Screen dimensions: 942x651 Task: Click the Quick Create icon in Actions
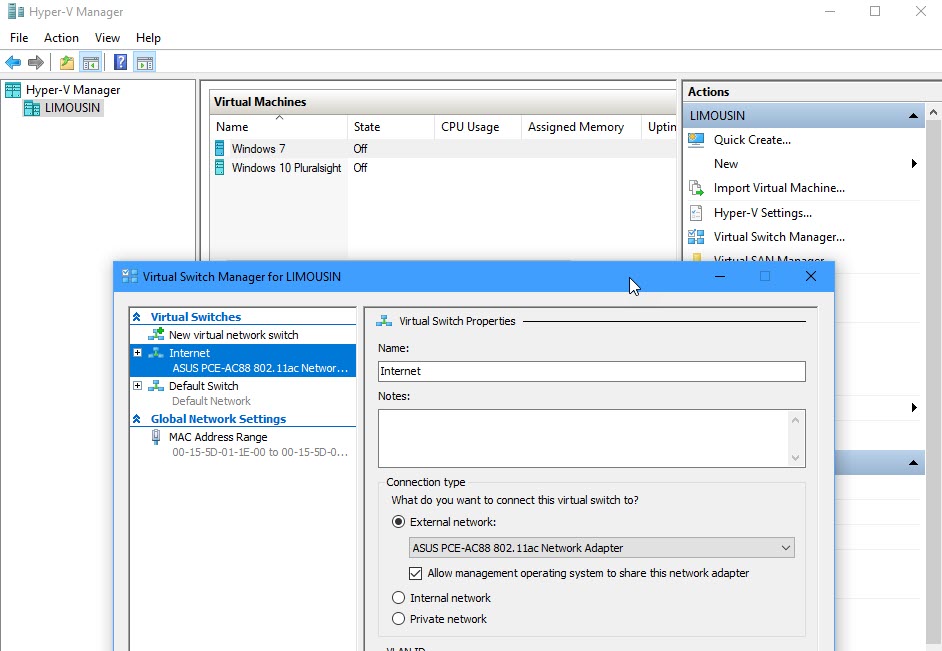pyautogui.click(x=697, y=140)
